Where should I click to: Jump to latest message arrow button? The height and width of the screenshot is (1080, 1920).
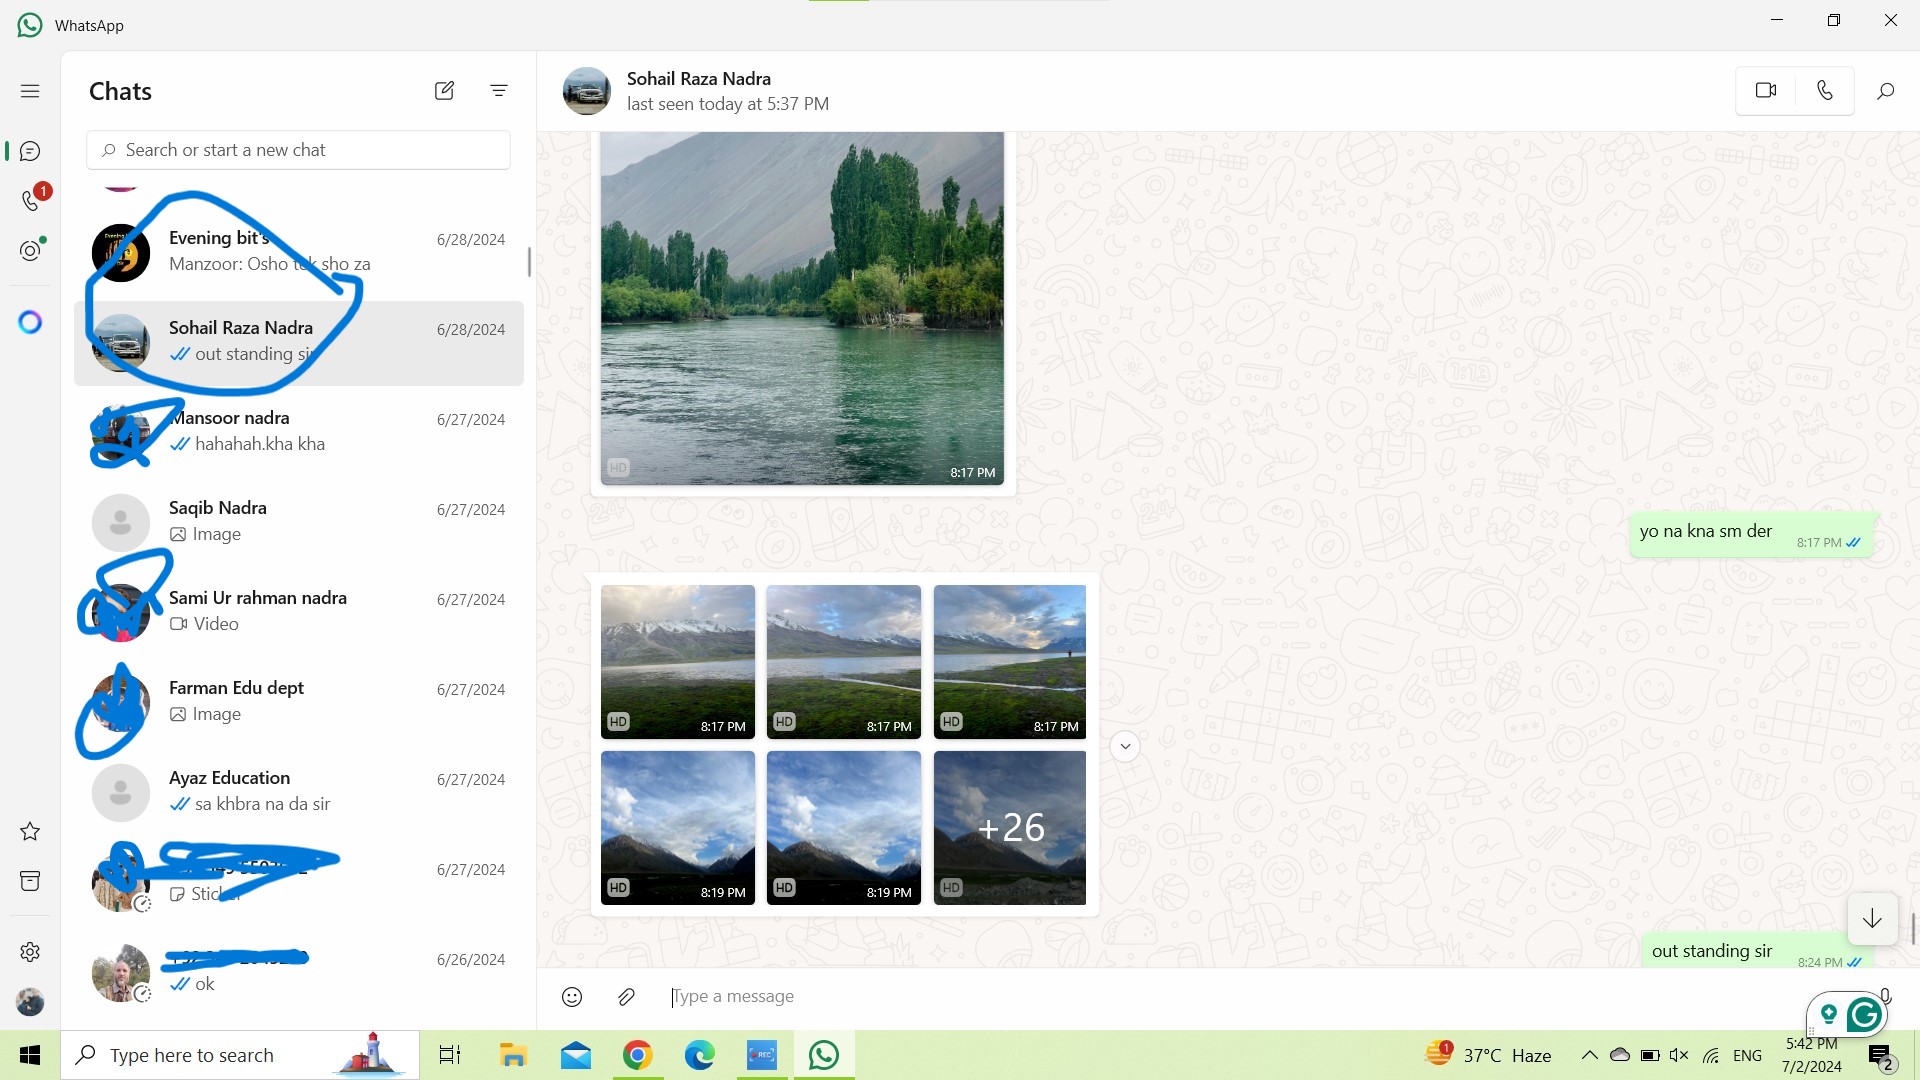pos(1872,918)
